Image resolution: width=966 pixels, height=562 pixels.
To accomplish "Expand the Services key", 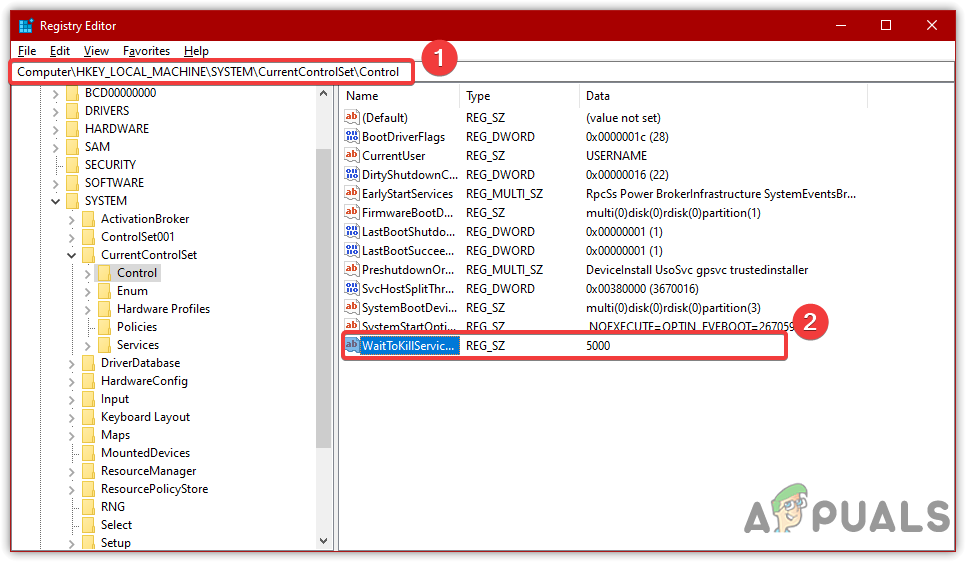I will [87, 346].
